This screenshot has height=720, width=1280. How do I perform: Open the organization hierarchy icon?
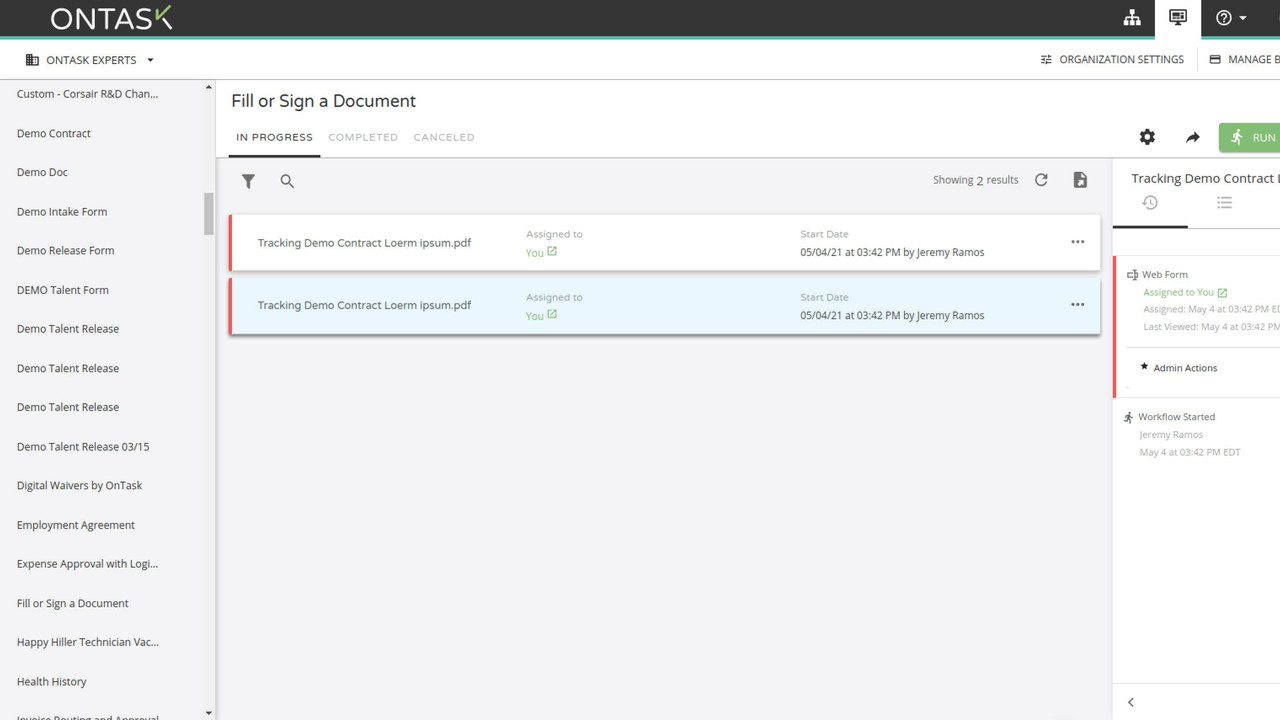point(1132,18)
